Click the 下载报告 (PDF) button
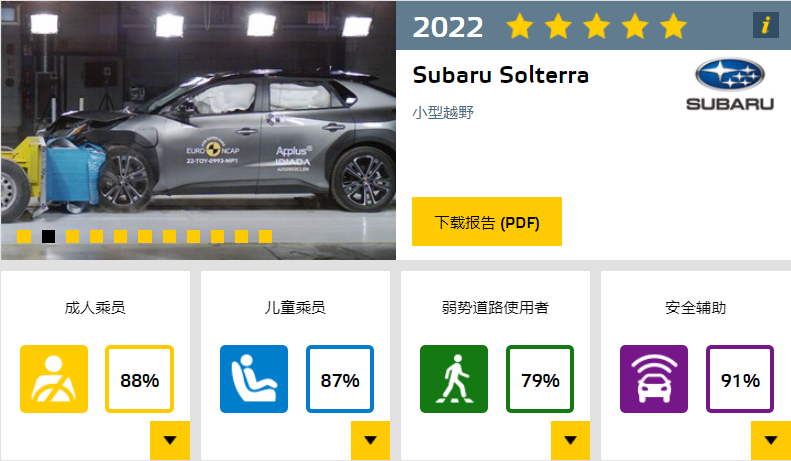791x461 pixels. [487, 222]
